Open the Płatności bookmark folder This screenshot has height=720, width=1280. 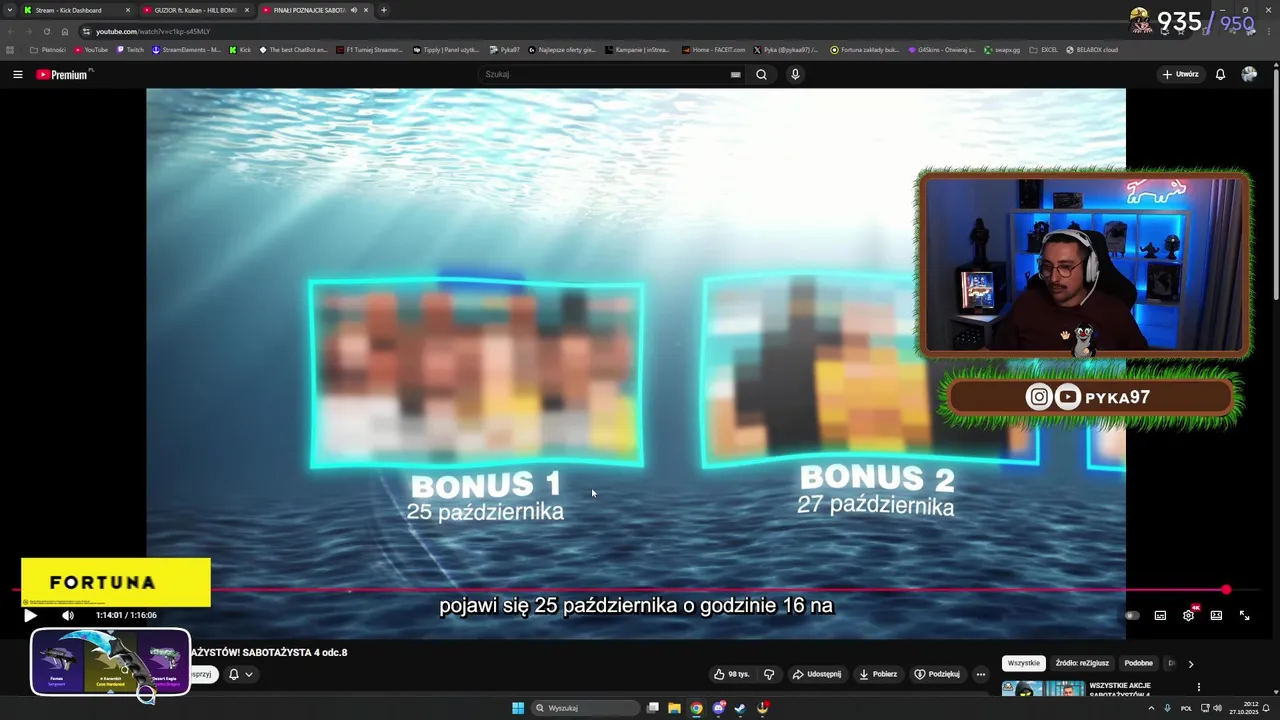point(48,49)
